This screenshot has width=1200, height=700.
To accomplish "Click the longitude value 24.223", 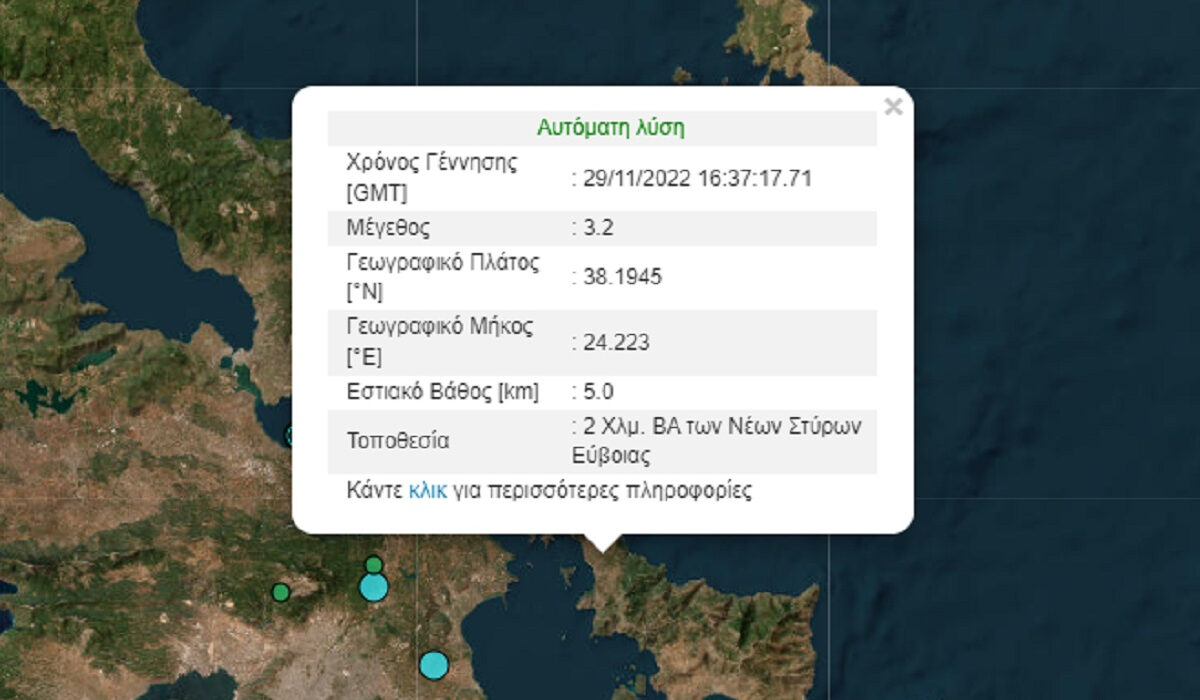I will pyautogui.click(x=615, y=343).
